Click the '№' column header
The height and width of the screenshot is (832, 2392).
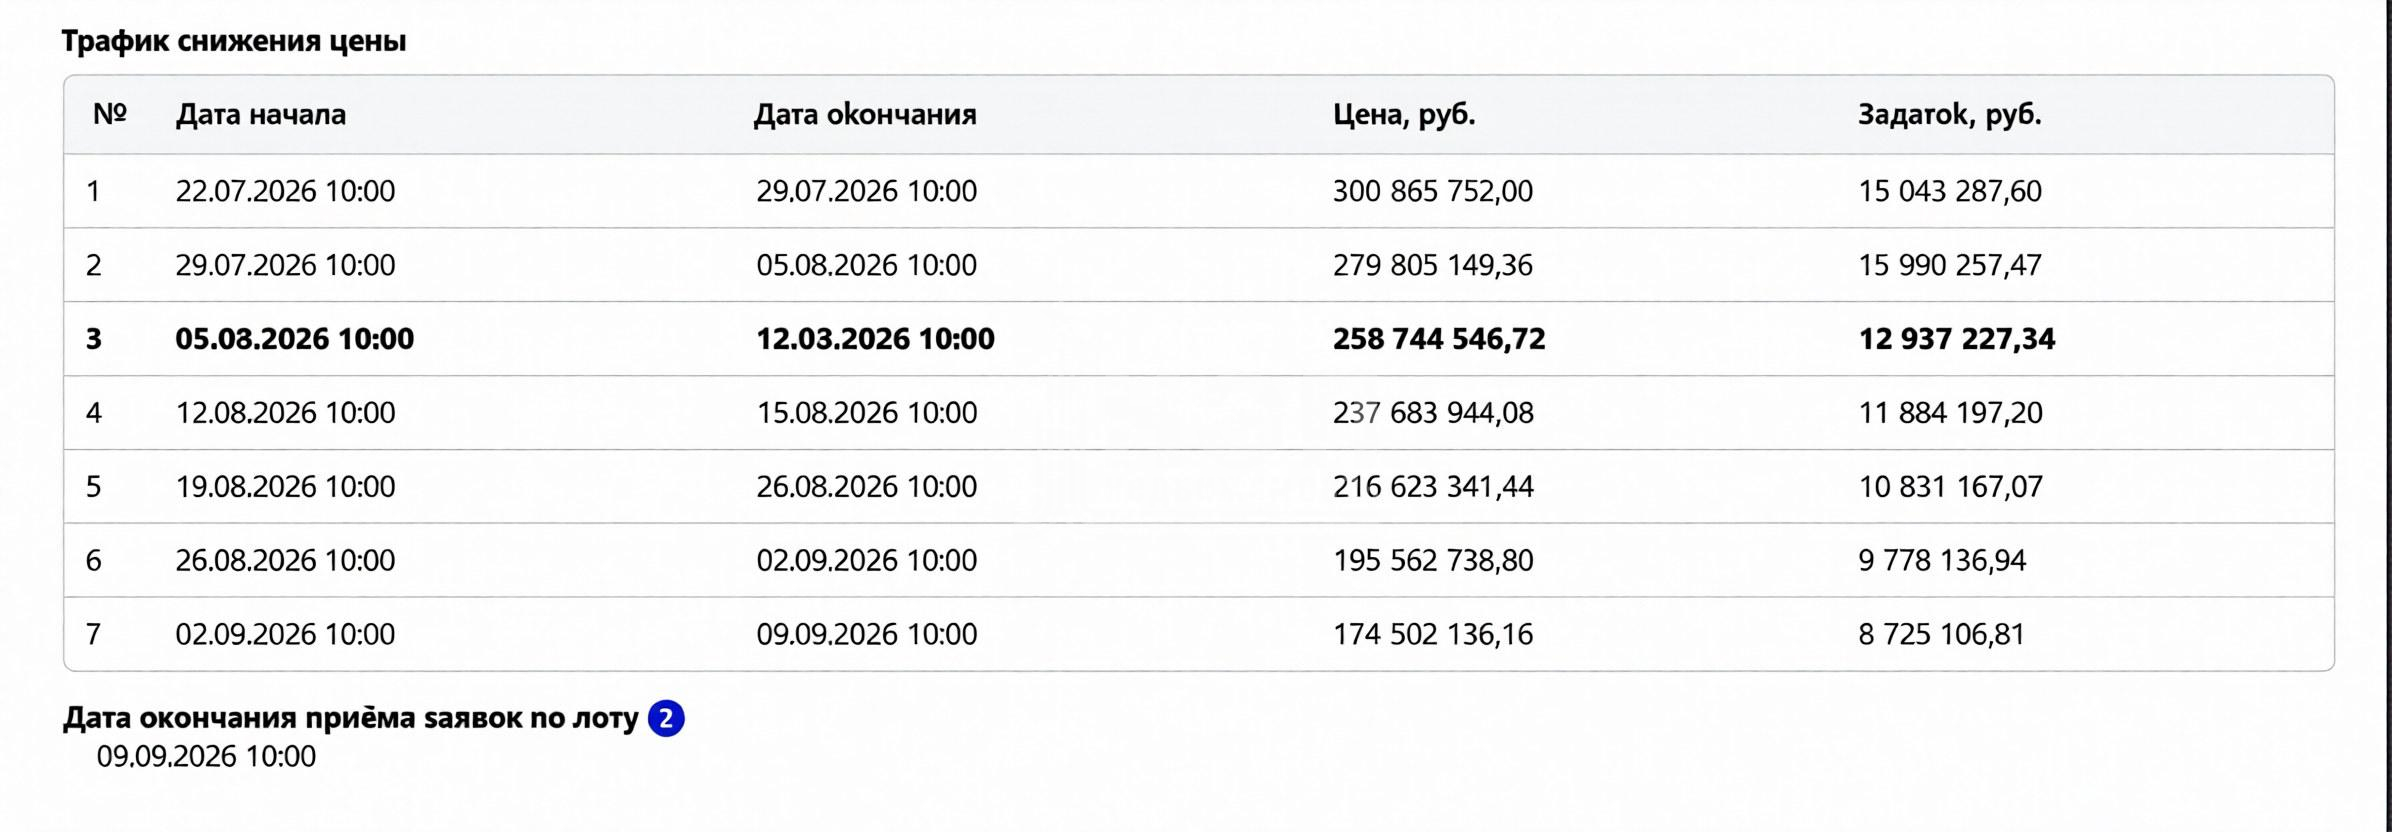pos(110,113)
